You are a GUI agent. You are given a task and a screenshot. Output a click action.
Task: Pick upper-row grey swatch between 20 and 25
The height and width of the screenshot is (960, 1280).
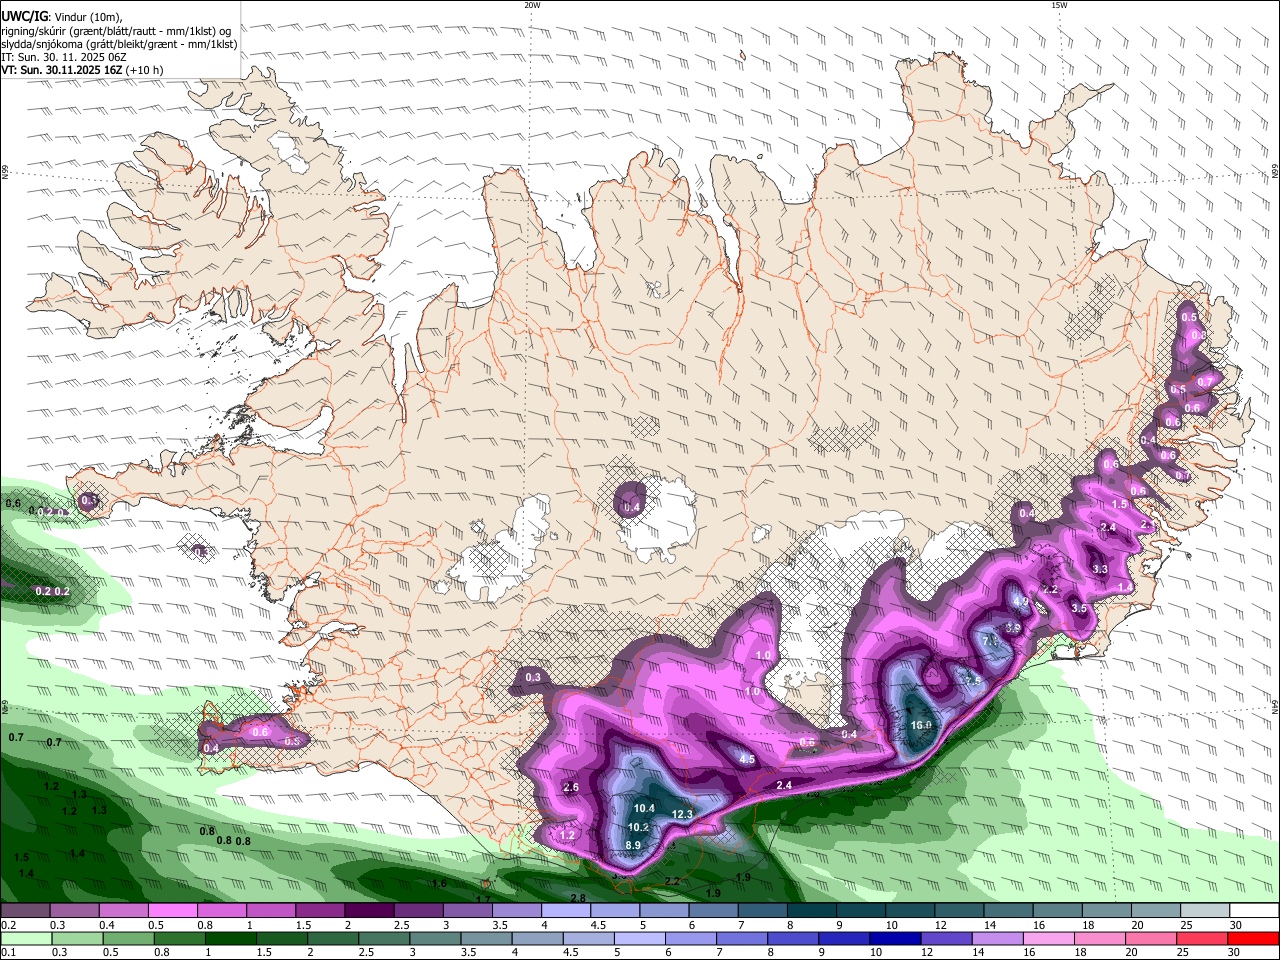1156,911
